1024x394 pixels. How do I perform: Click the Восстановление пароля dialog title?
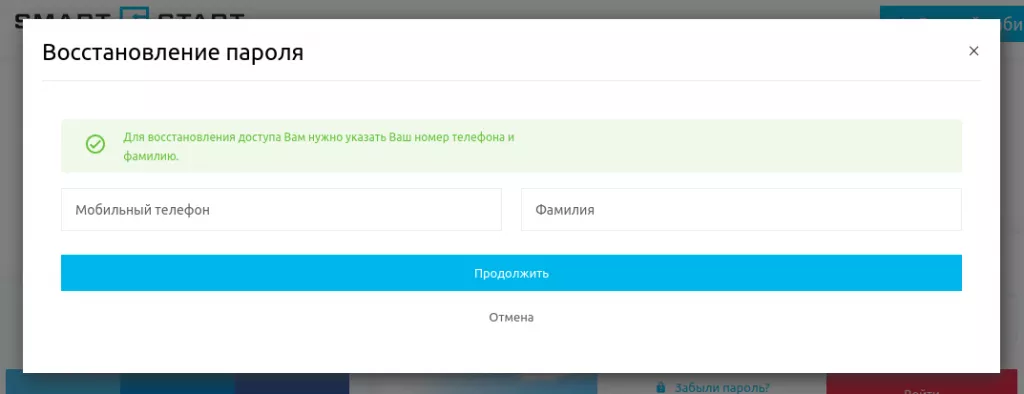[x=173, y=53]
